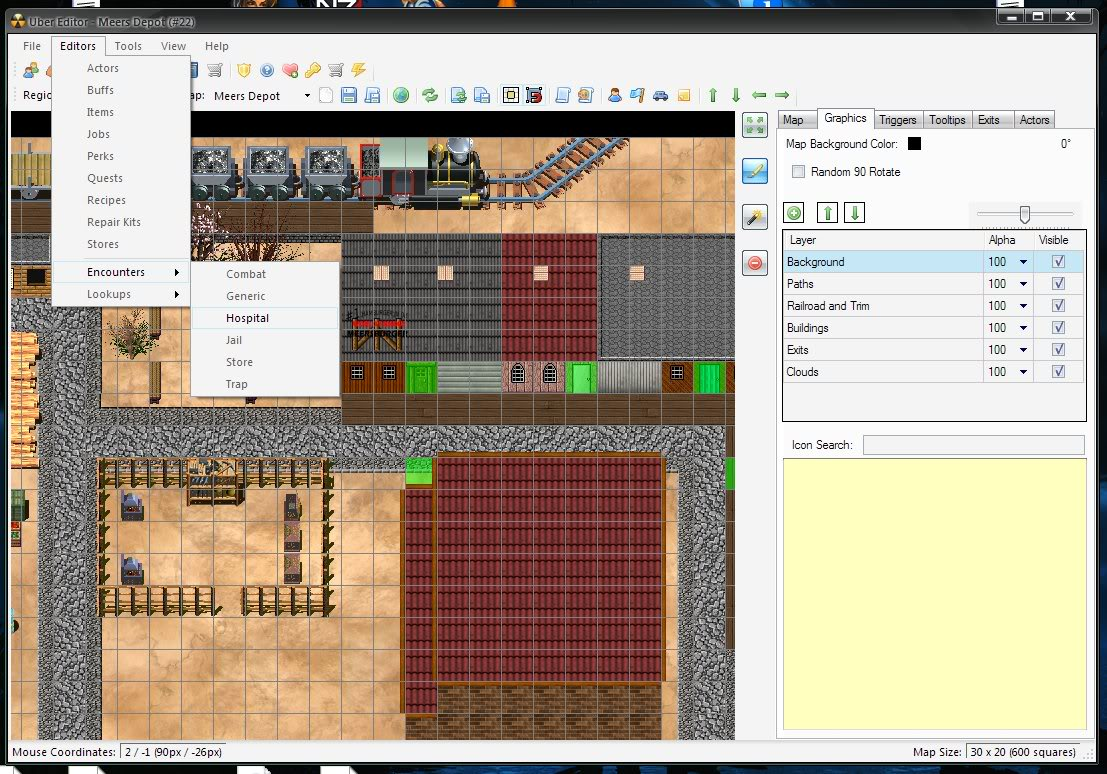Select the magic wand tool

755,217
